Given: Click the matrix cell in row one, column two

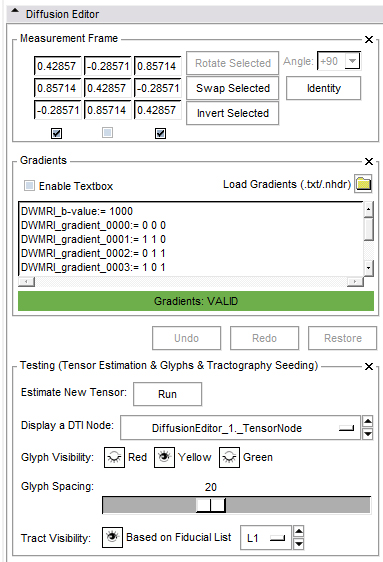Looking at the screenshot, I should 107,66.
